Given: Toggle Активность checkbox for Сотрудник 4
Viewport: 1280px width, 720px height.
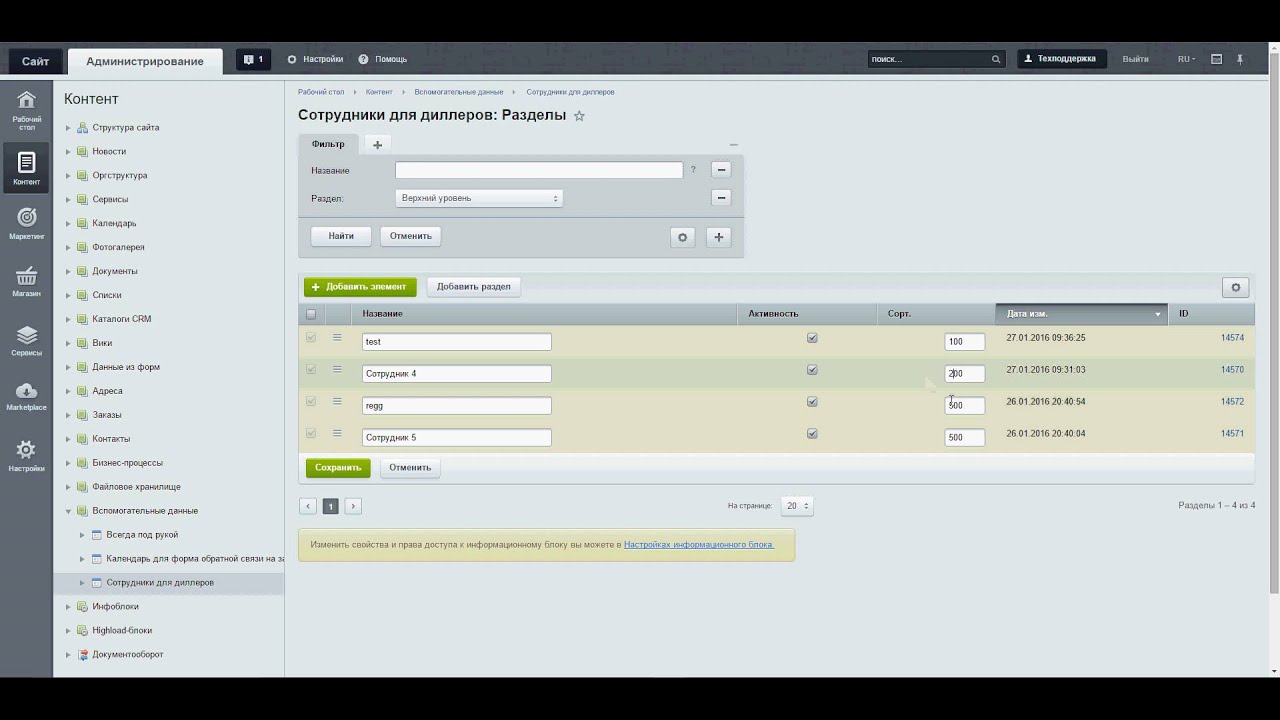Looking at the screenshot, I should click(812, 370).
